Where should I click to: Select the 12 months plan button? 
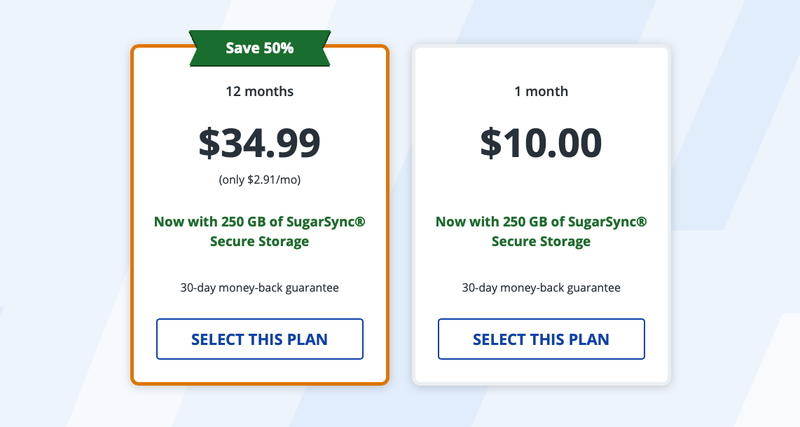[x=260, y=339]
